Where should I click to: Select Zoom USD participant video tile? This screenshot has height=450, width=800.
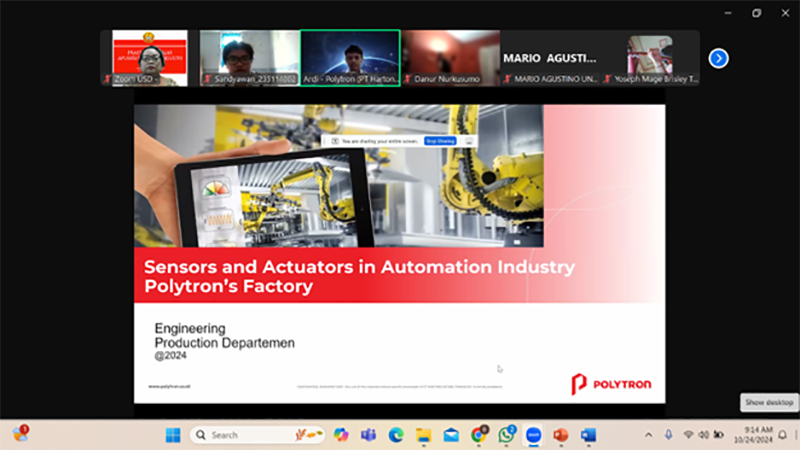click(149, 58)
